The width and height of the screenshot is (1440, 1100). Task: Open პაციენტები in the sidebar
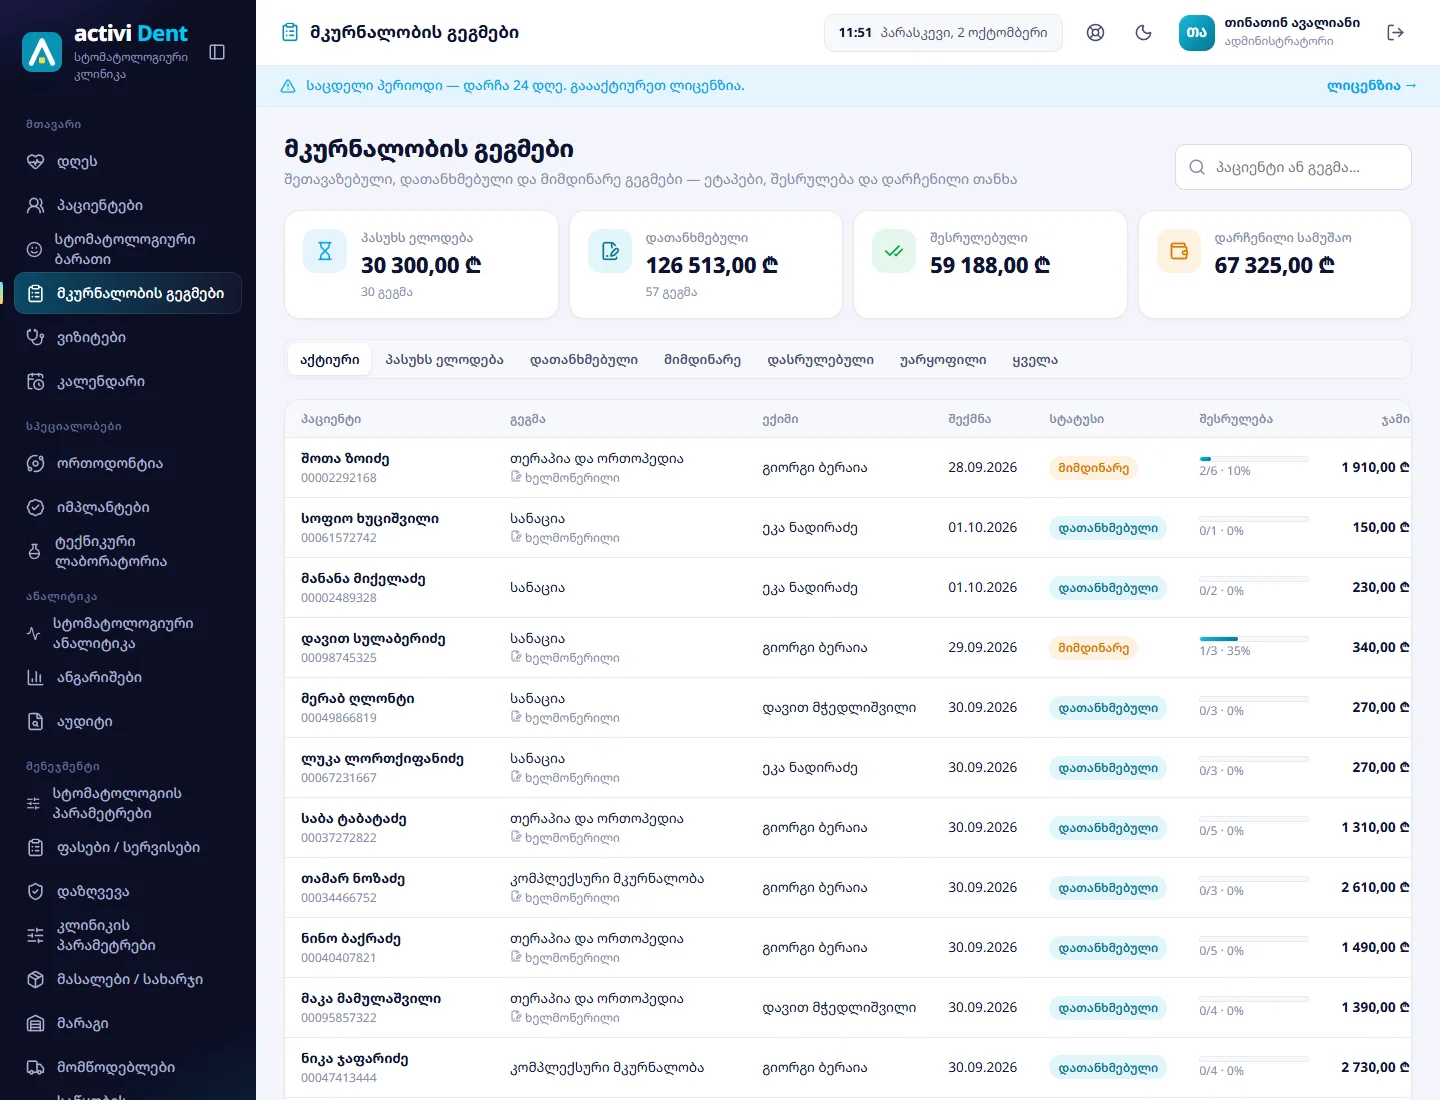(x=128, y=205)
